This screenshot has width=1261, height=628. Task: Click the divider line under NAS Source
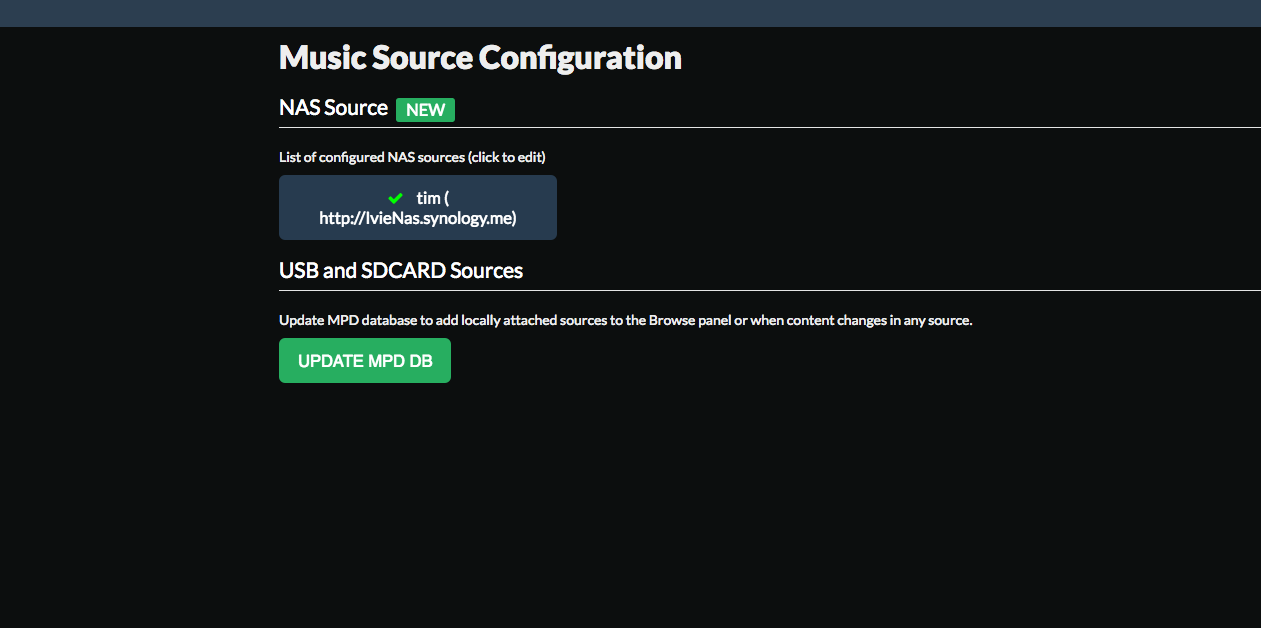770,127
